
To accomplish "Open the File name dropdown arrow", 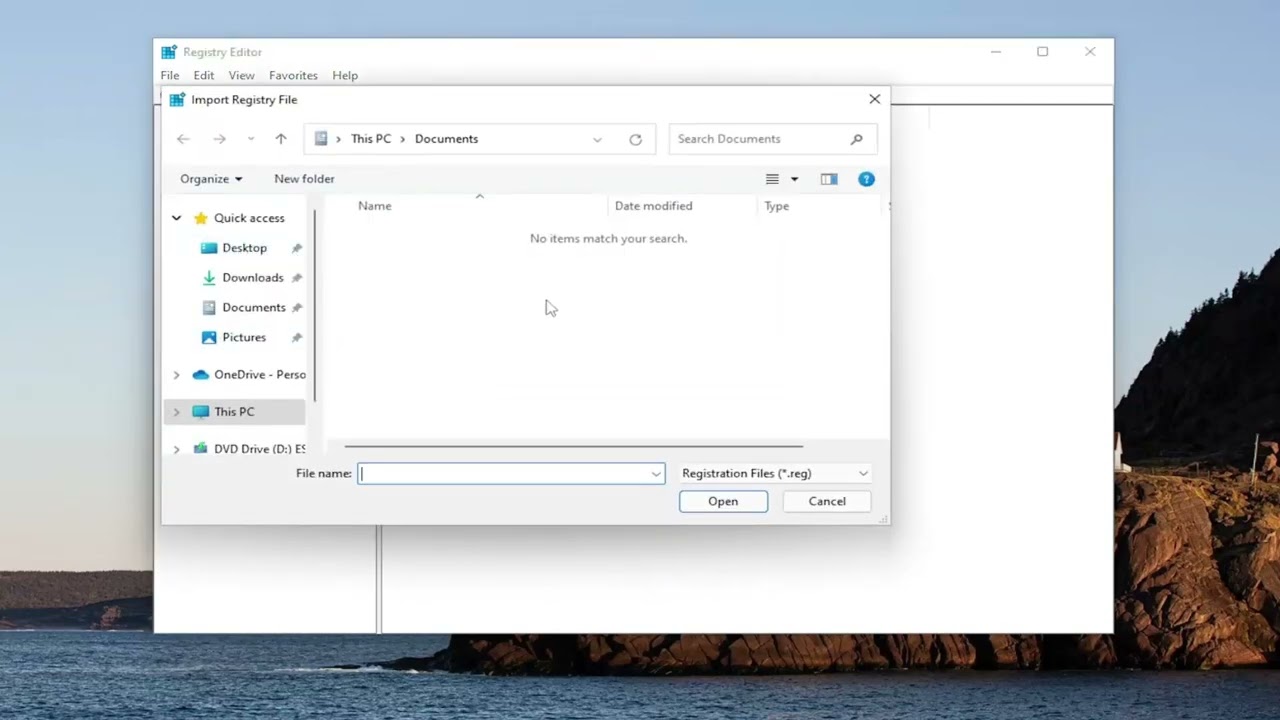I will pos(657,474).
